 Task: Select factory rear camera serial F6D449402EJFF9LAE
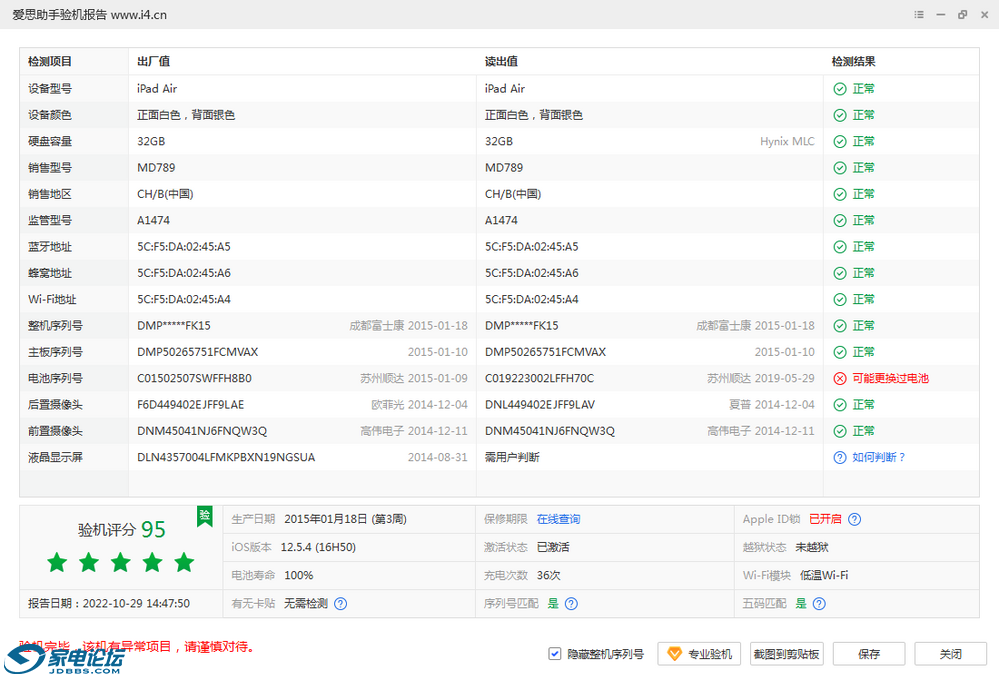tap(190, 405)
